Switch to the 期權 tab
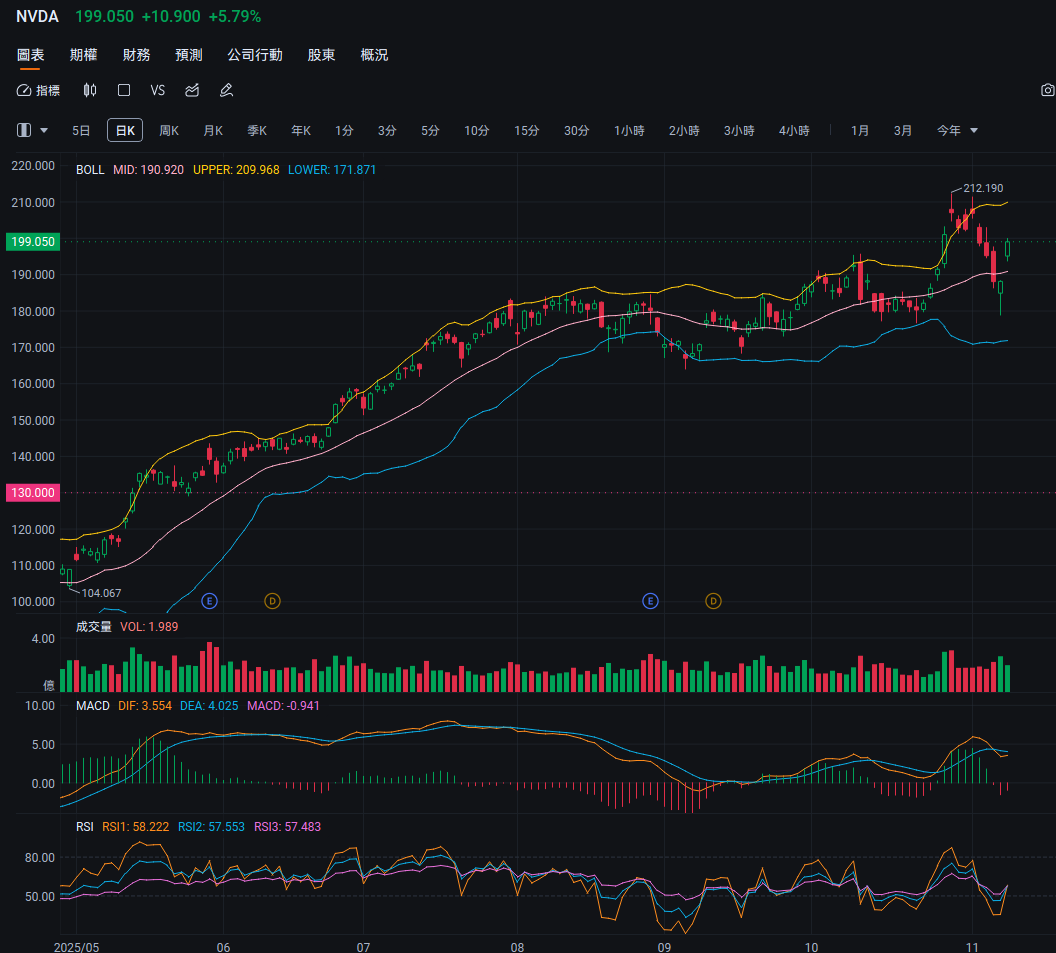Viewport: 1056px width, 953px height. point(84,55)
